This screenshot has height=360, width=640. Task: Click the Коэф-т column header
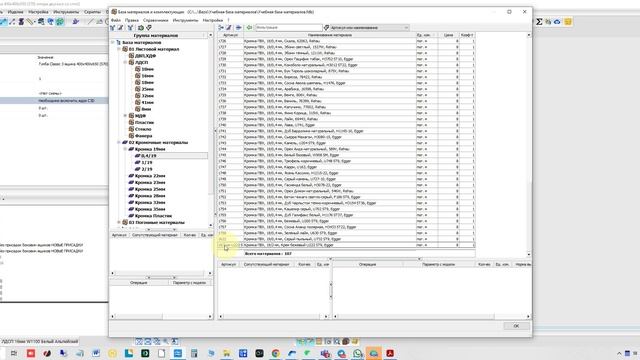(x=467, y=35)
